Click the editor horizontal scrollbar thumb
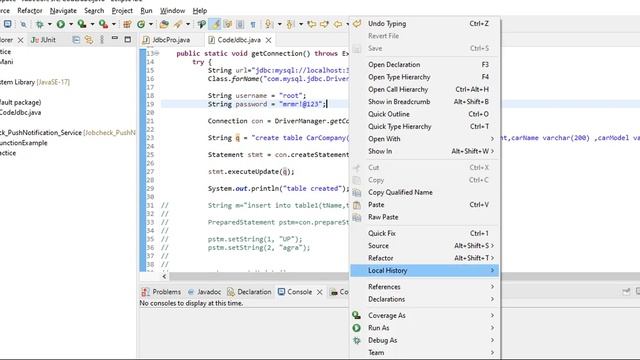640x360 pixels. [x=259, y=276]
